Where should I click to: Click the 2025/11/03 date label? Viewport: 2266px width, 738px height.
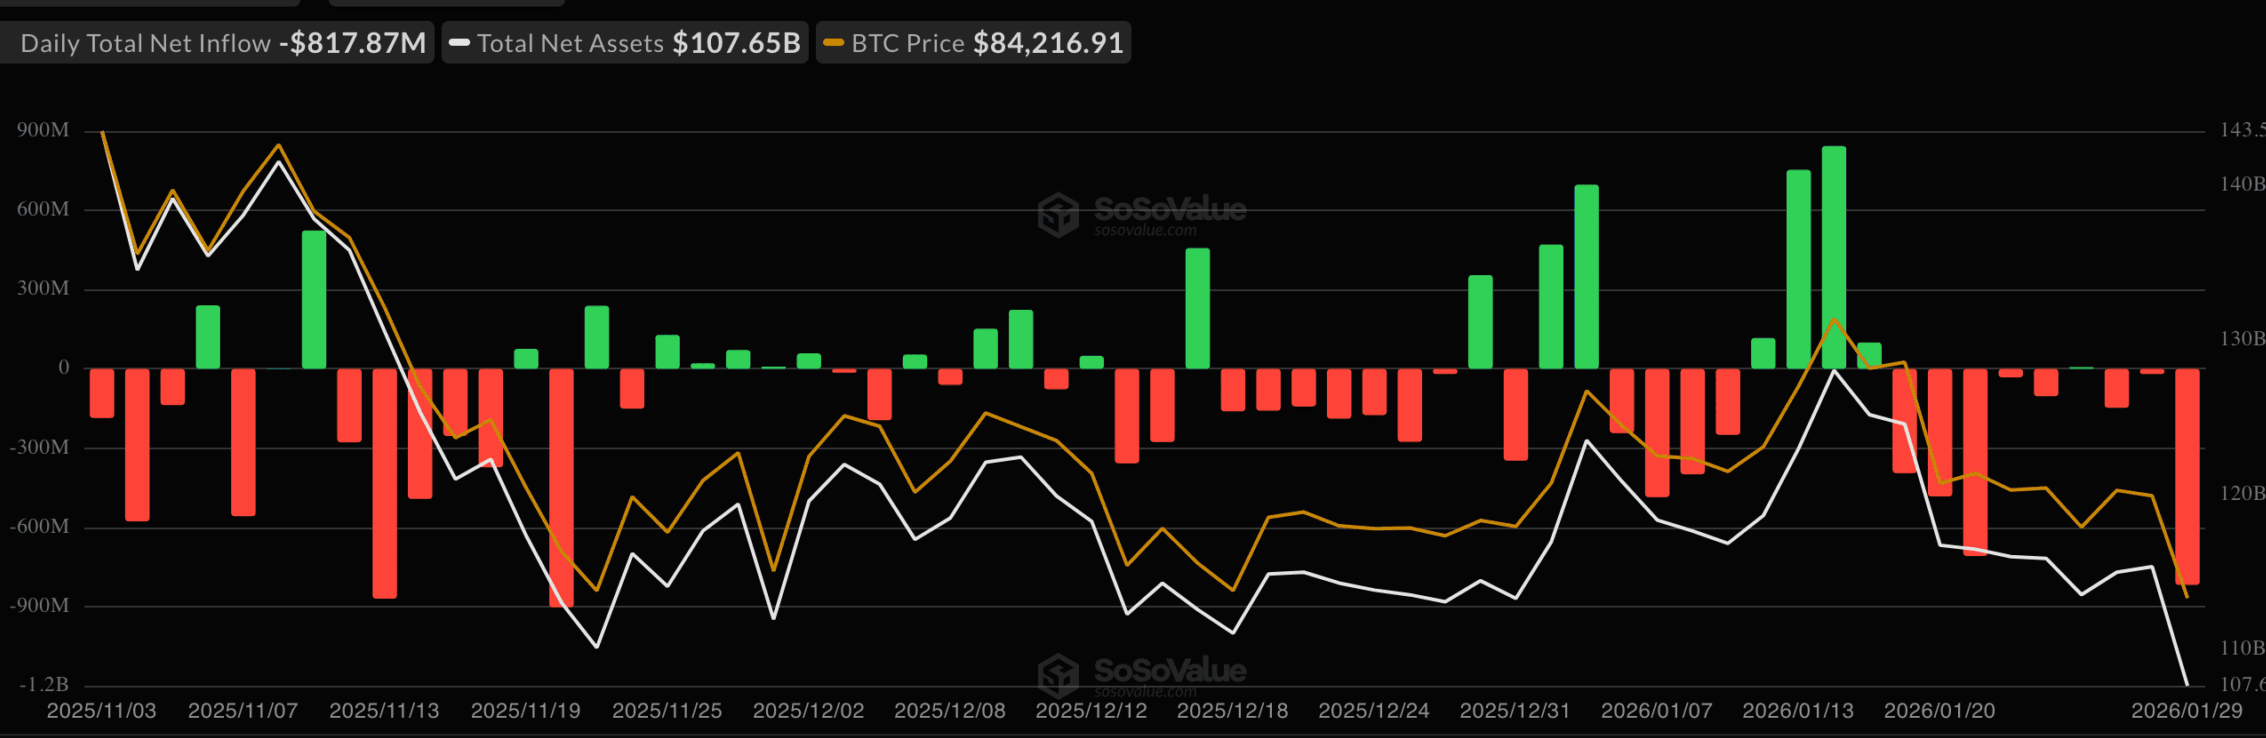102,711
